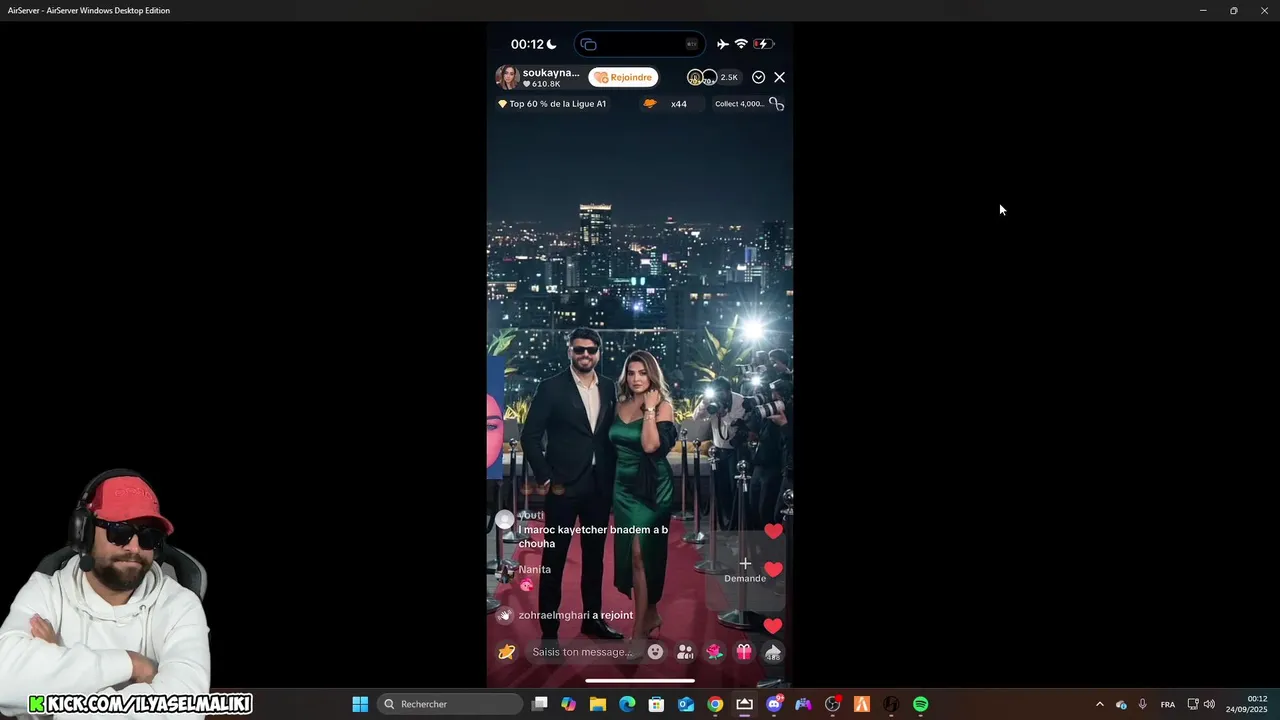This screenshot has width=1280, height=720.
Task: Open Top 60 % de la Ligue A1 badge
Action: [552, 104]
